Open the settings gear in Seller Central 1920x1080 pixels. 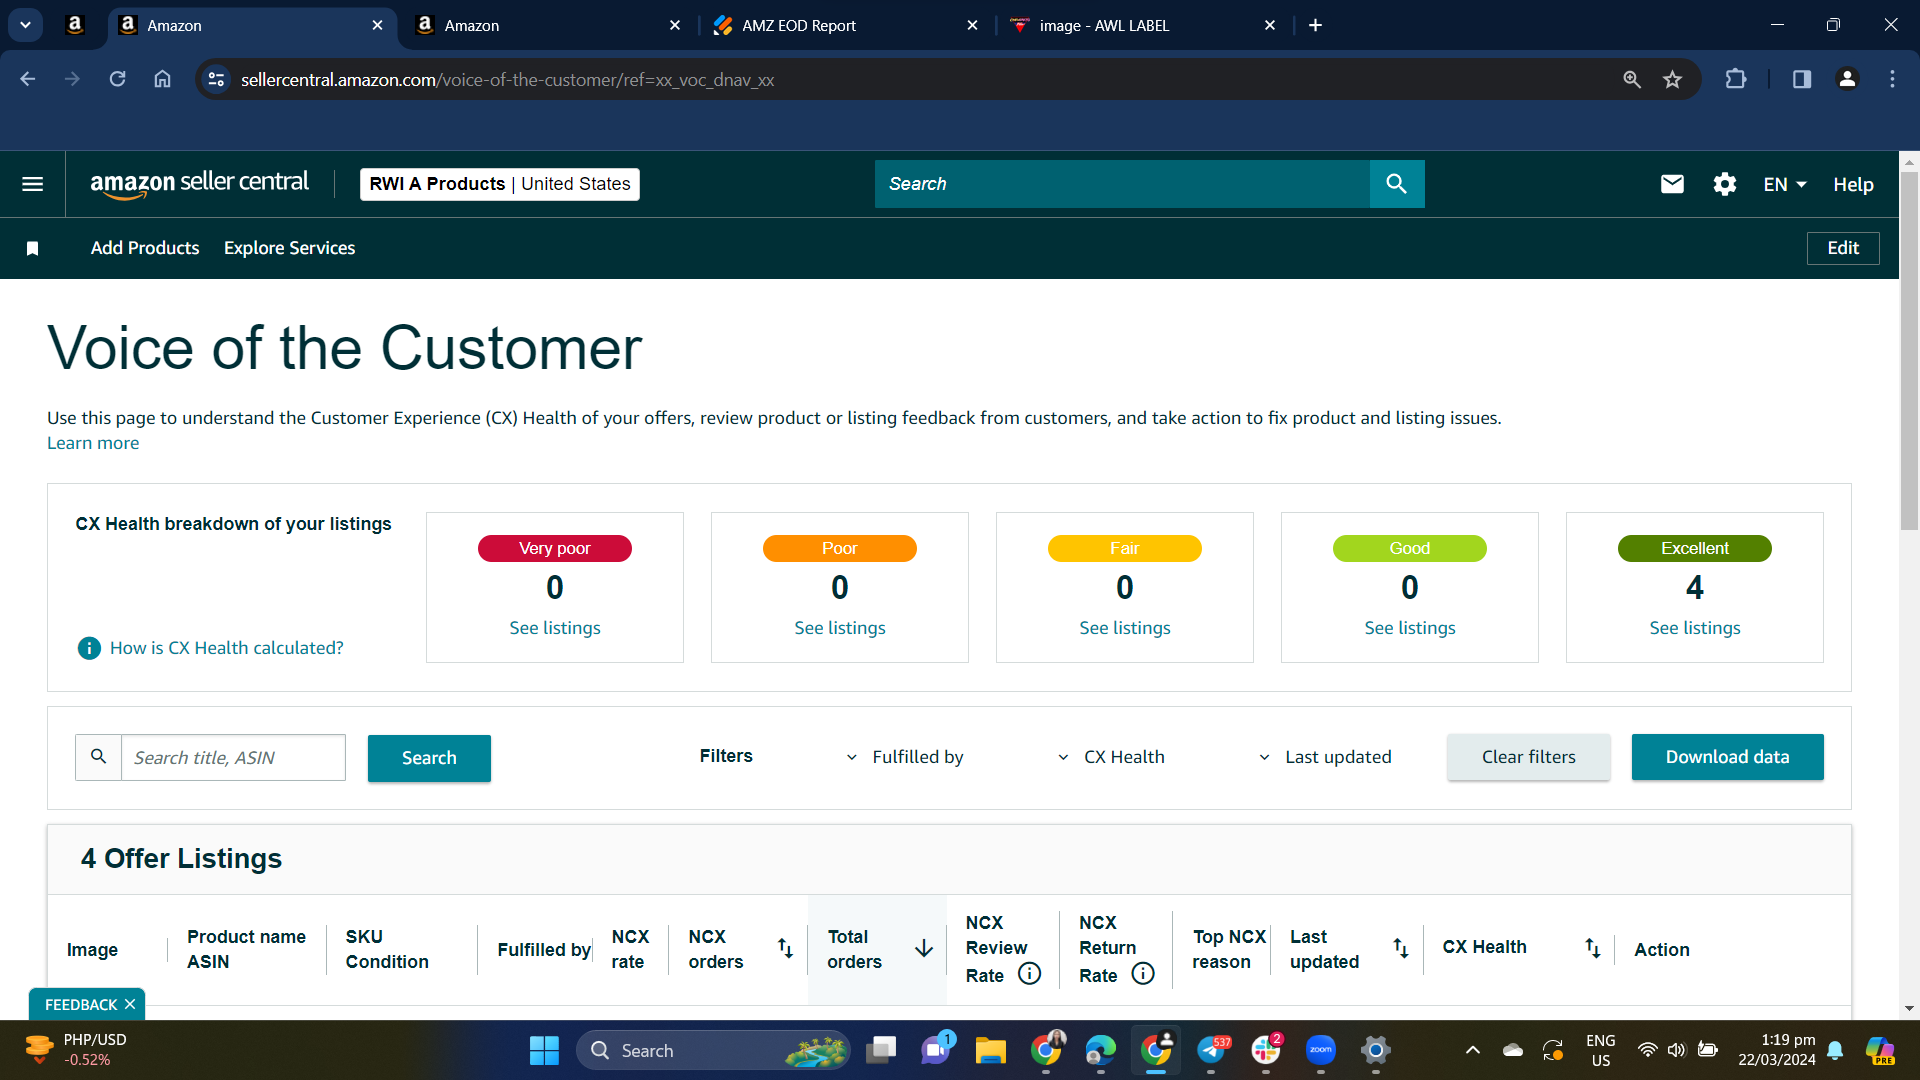coord(1724,184)
